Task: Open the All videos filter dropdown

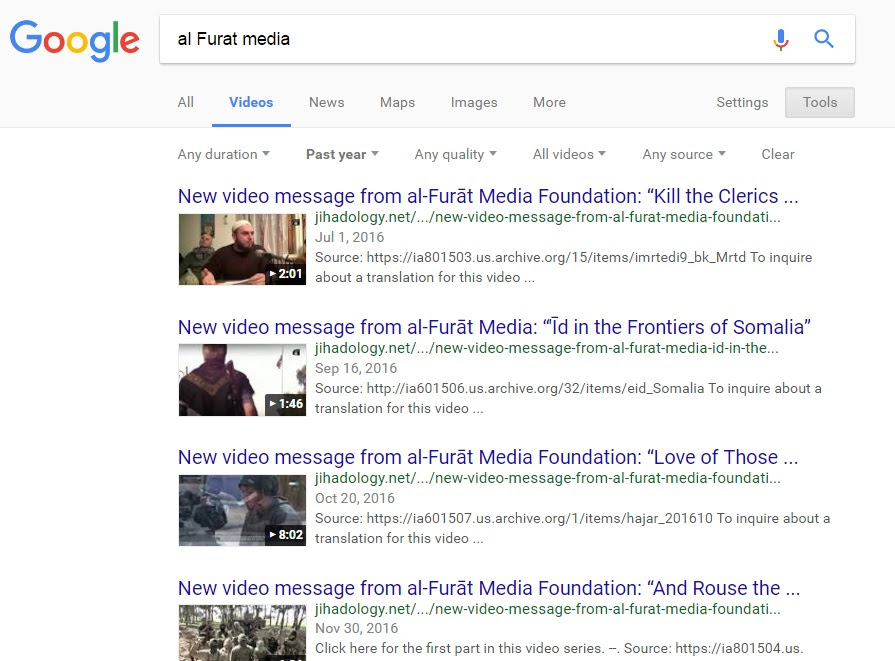Action: [569, 154]
